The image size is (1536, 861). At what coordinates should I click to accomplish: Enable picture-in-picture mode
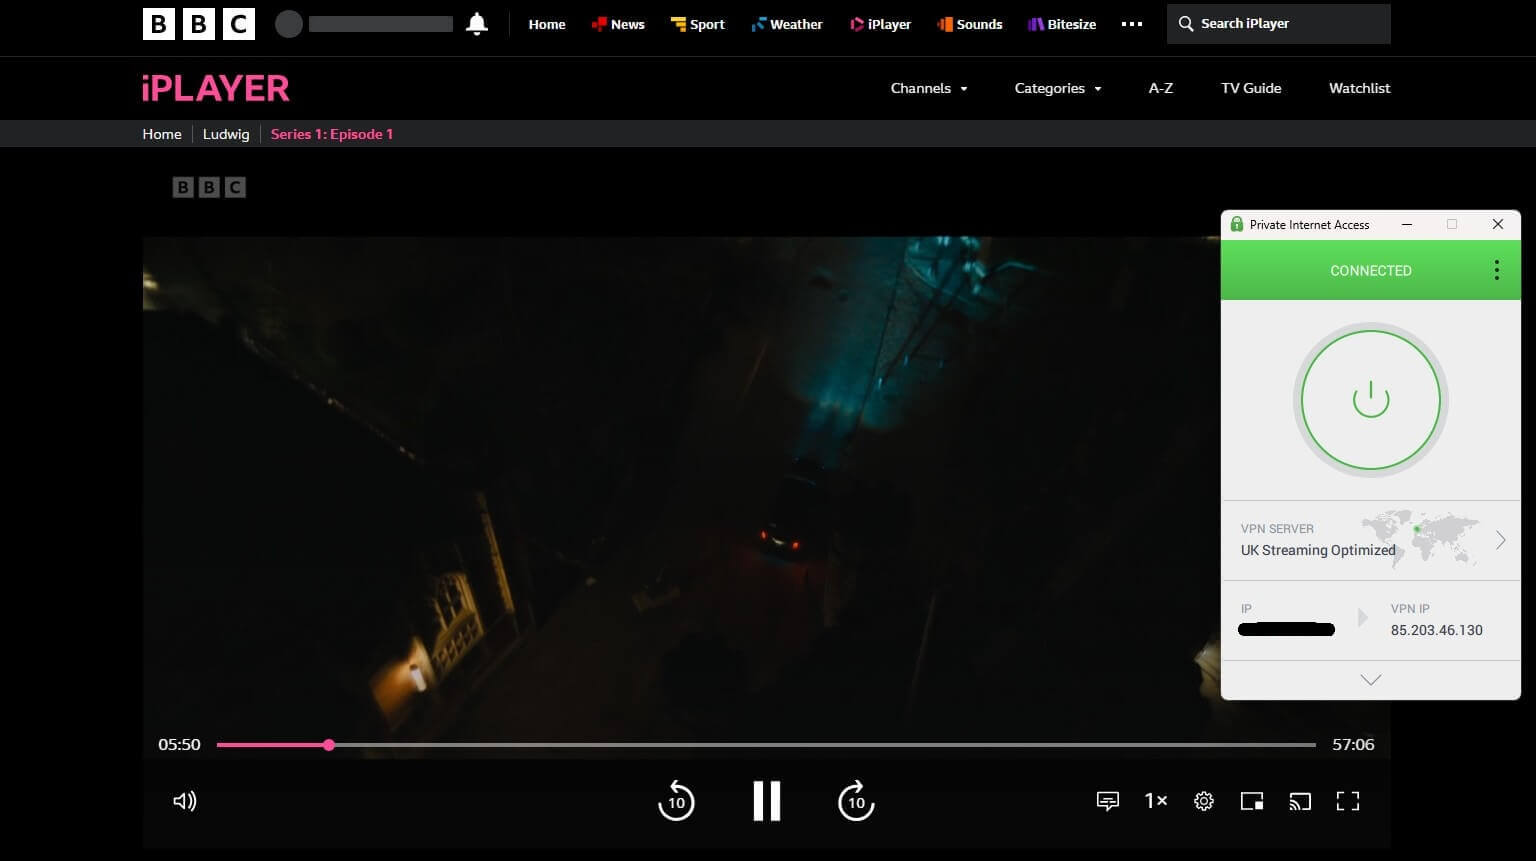(1252, 801)
